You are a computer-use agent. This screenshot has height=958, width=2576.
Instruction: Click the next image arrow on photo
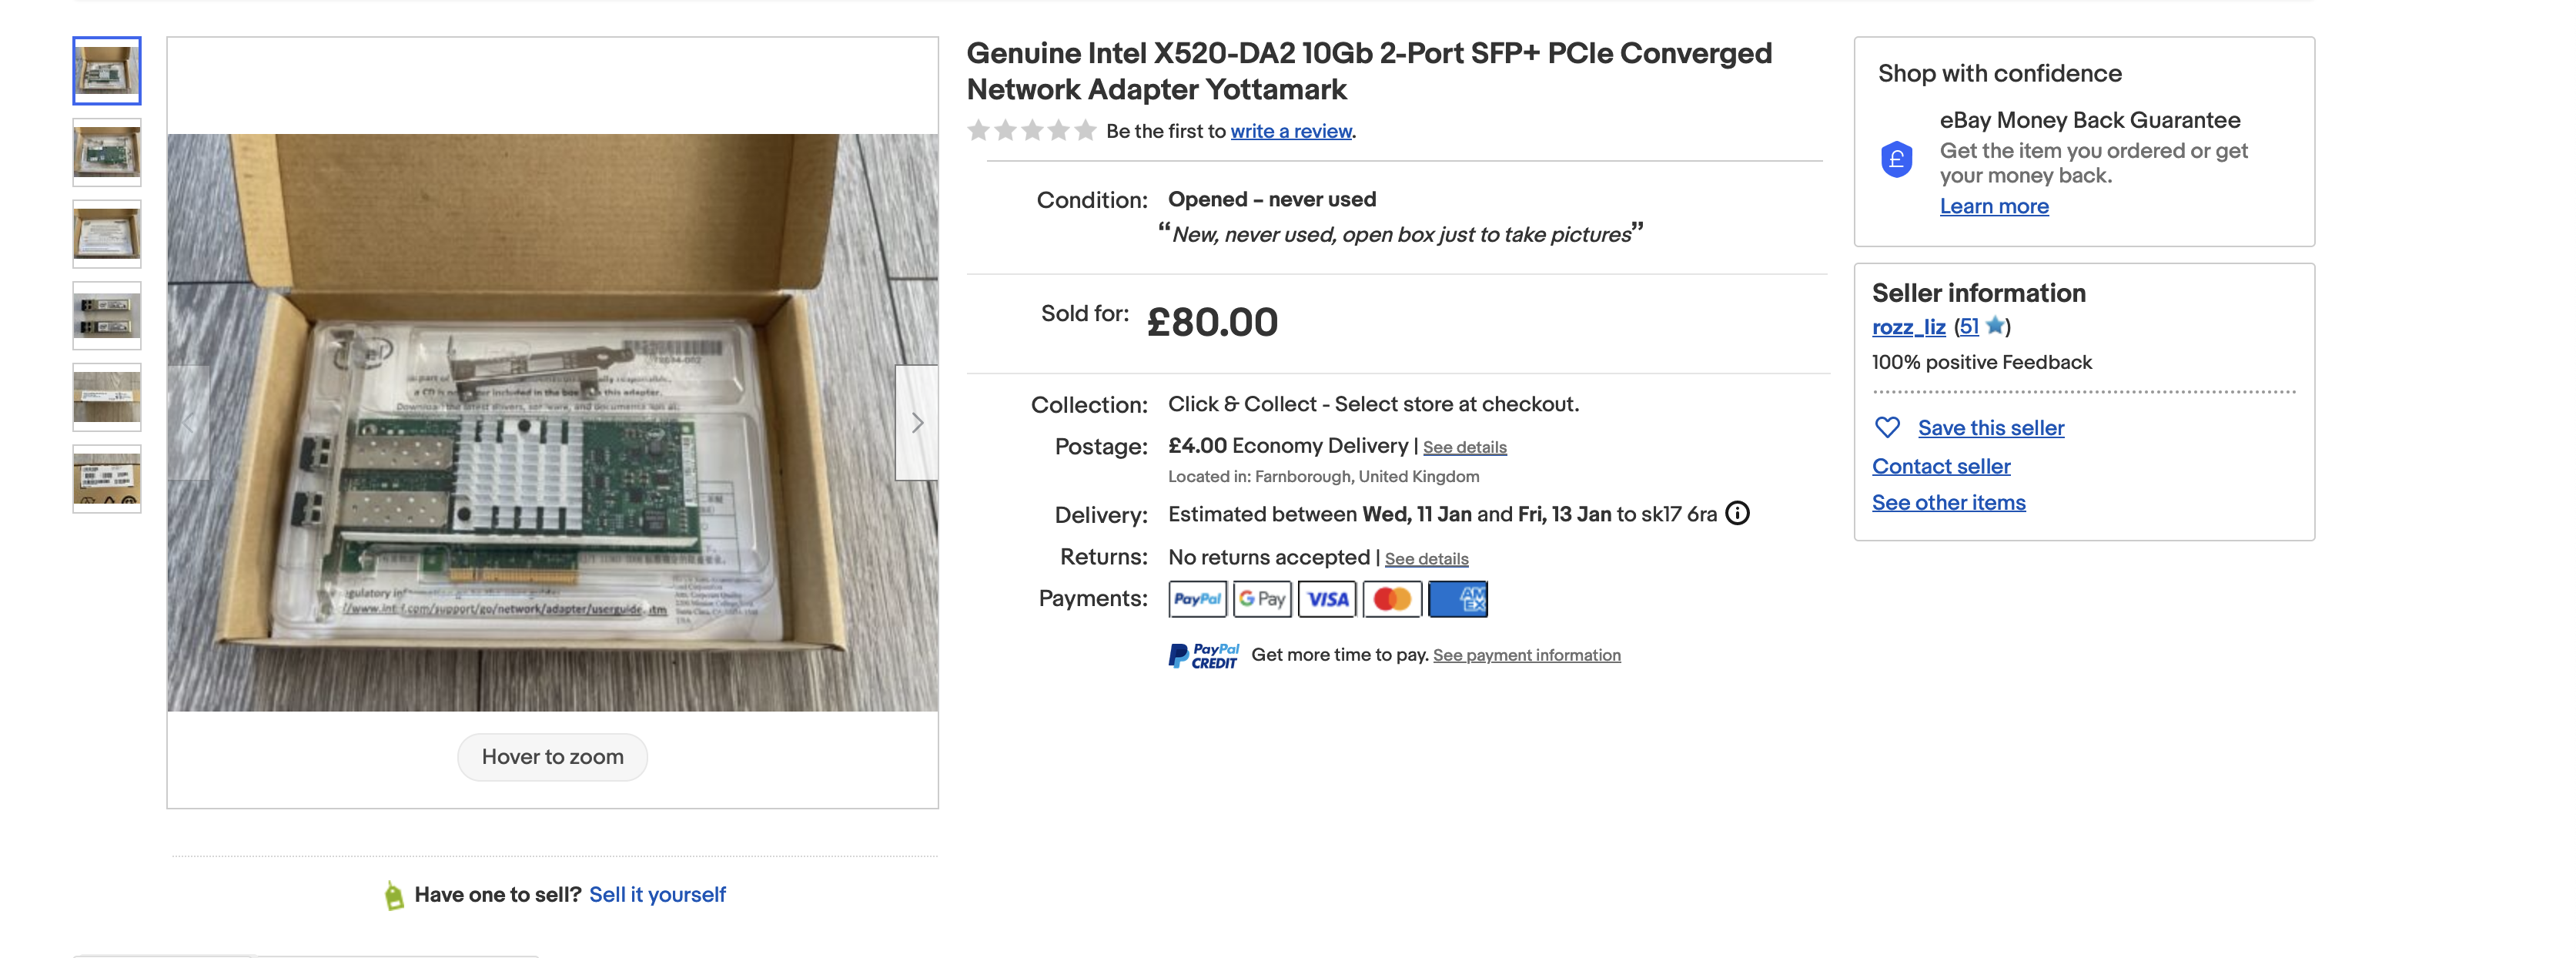click(916, 423)
